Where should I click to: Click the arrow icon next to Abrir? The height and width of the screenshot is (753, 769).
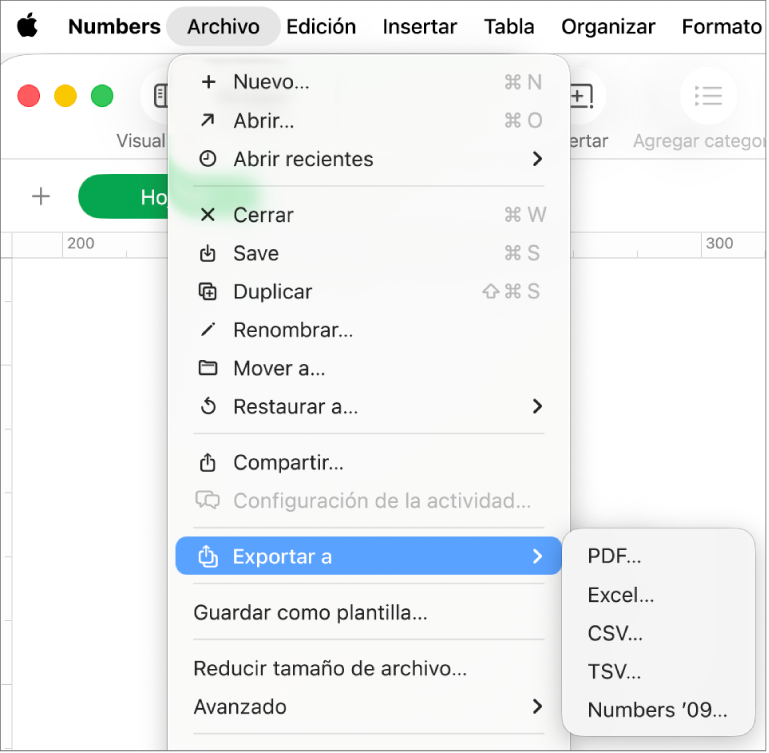click(208, 120)
